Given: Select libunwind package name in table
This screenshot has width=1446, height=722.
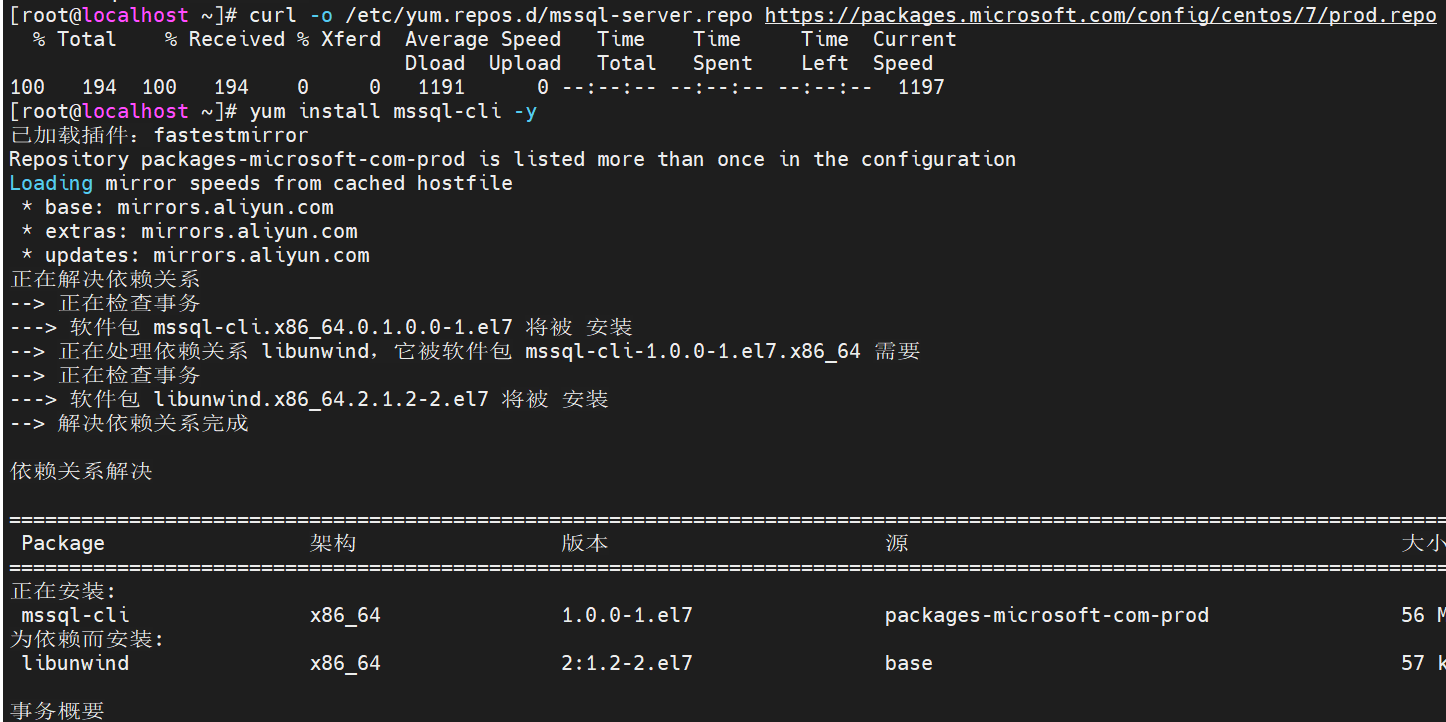Looking at the screenshot, I should [x=75, y=663].
